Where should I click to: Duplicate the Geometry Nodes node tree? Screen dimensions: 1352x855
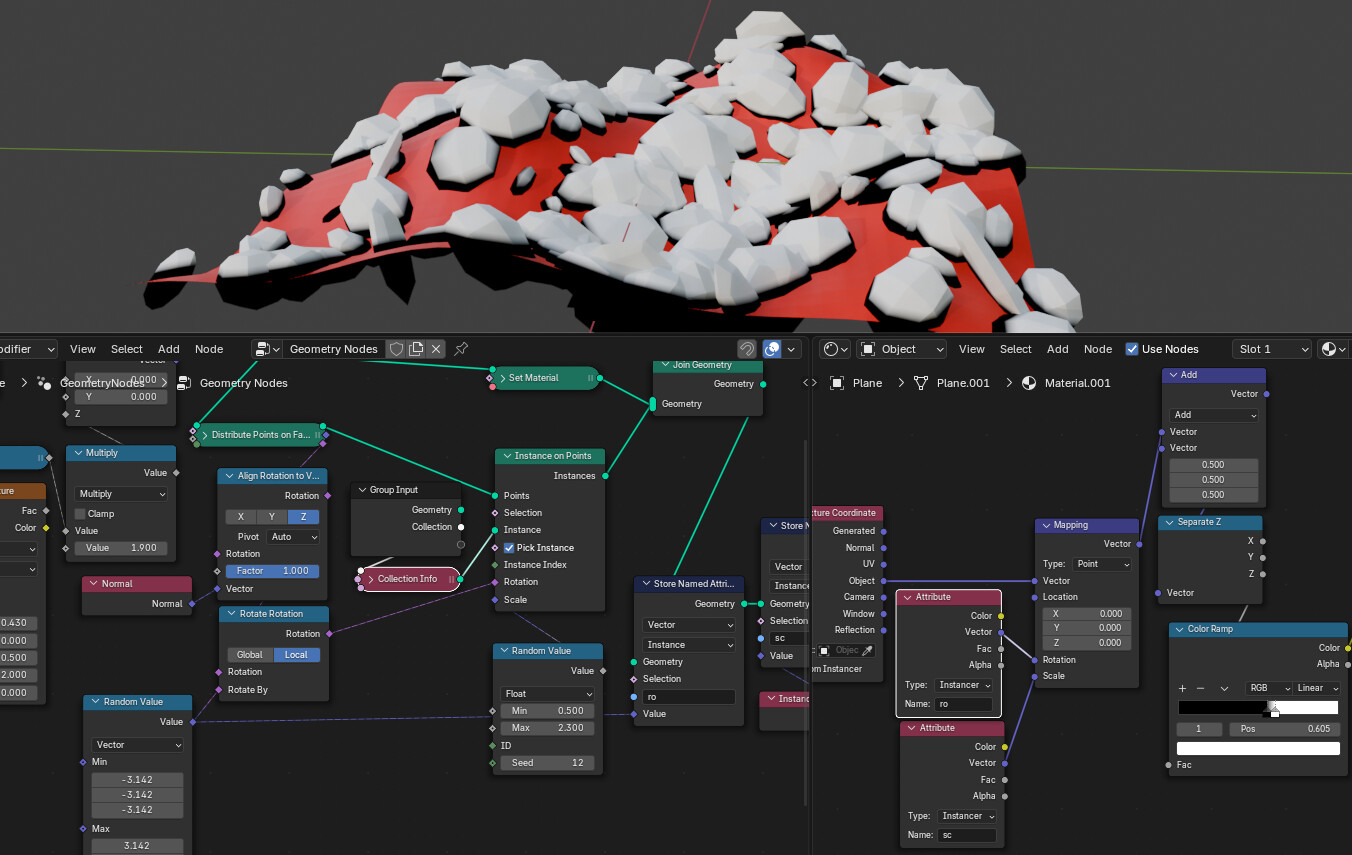coord(416,349)
